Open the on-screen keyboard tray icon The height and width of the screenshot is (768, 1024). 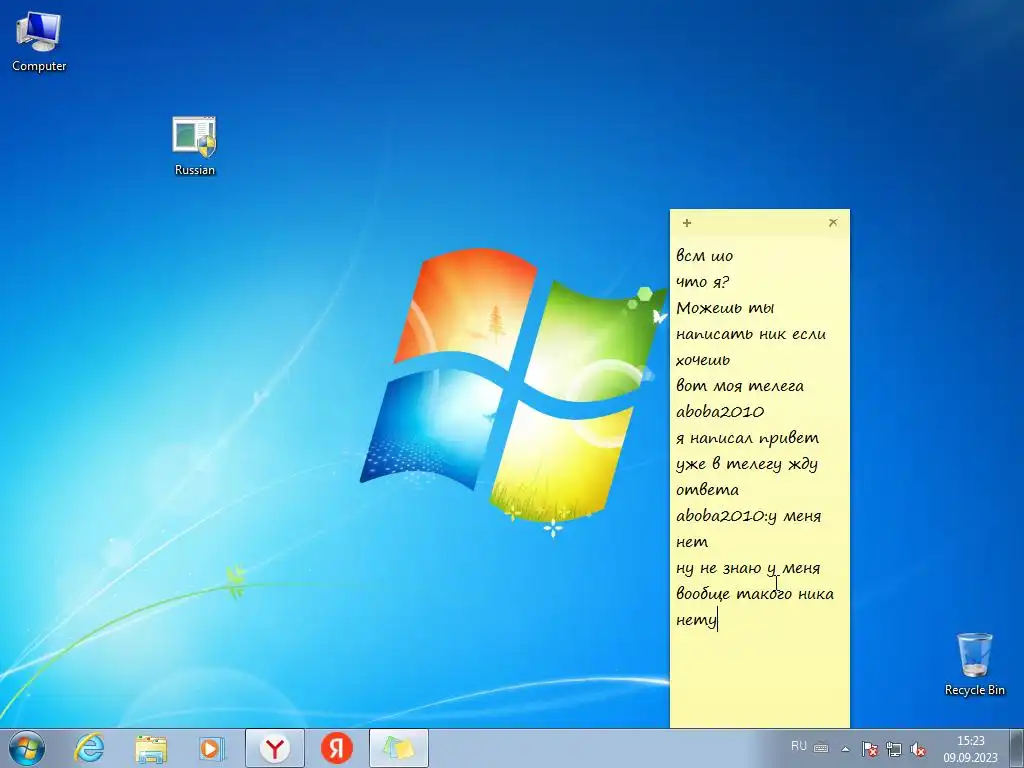tap(821, 748)
